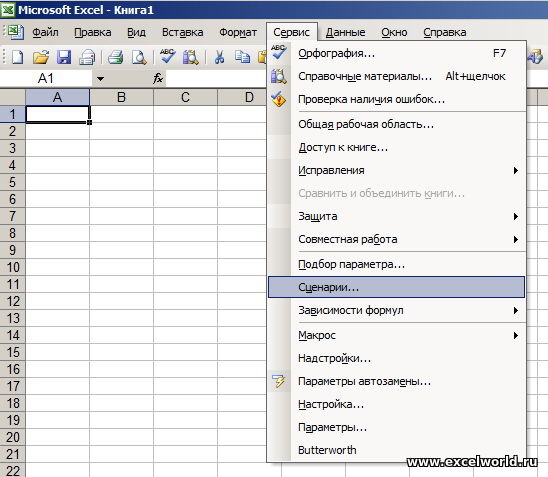Open the Формат menu
Viewport: 548px width, 477px height.
pos(238,32)
